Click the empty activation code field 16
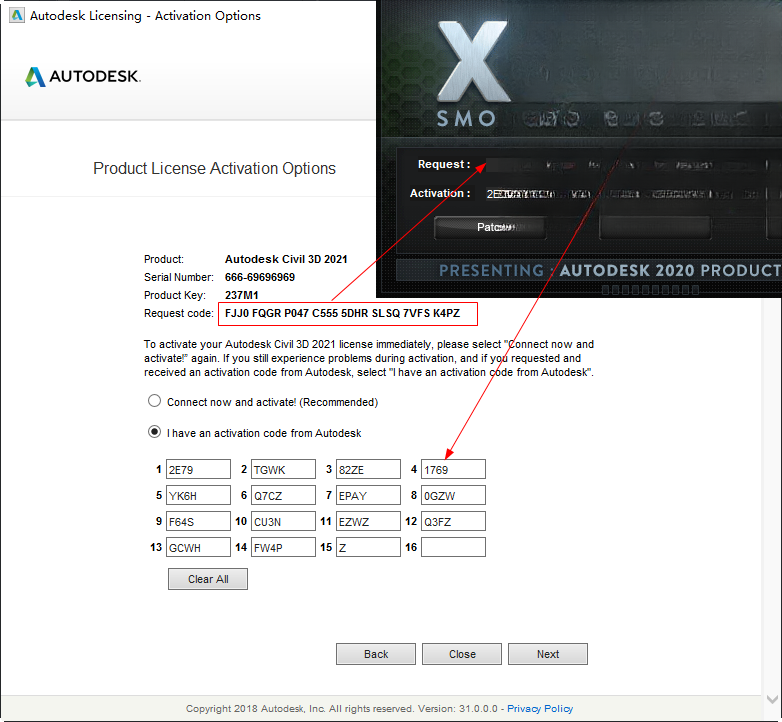782x722 pixels. [x=453, y=547]
